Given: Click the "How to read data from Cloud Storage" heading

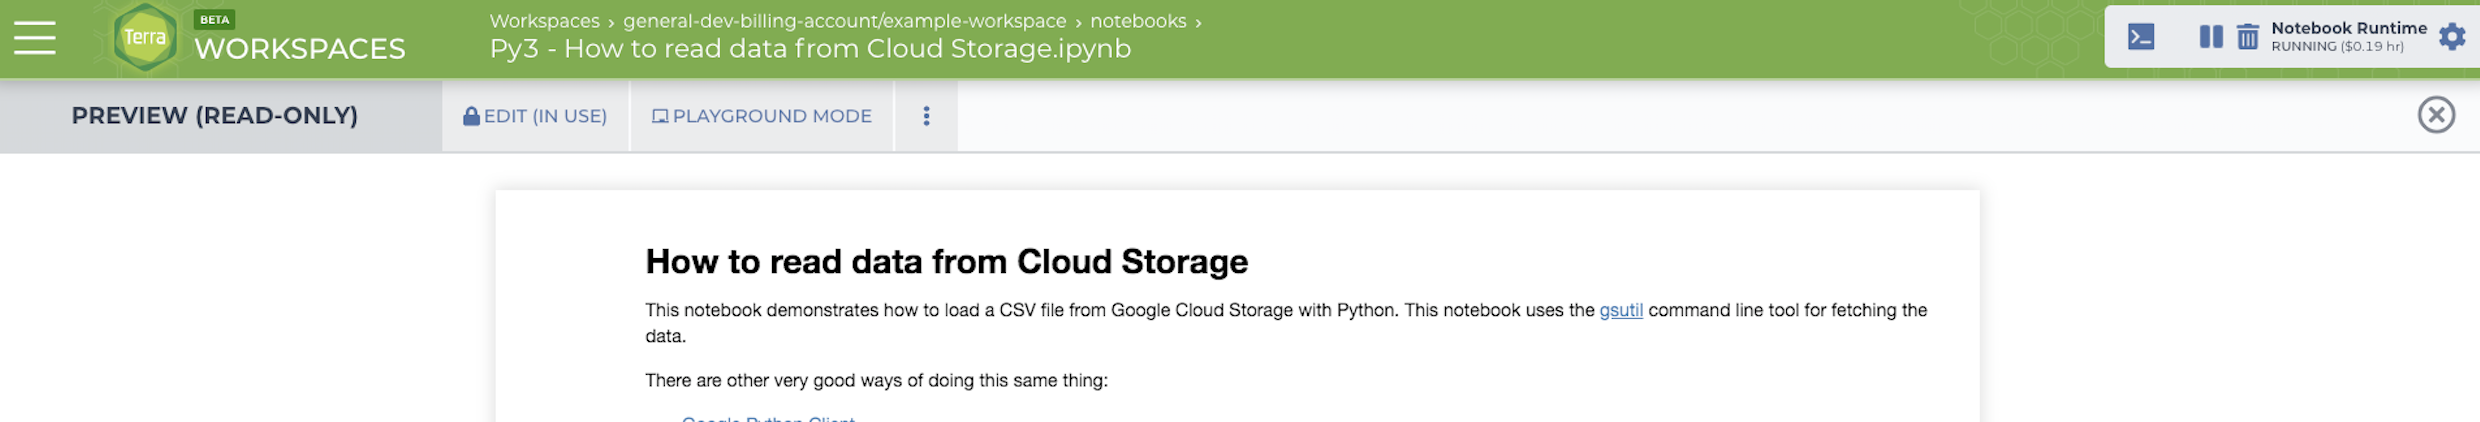Looking at the screenshot, I should tap(946, 262).
